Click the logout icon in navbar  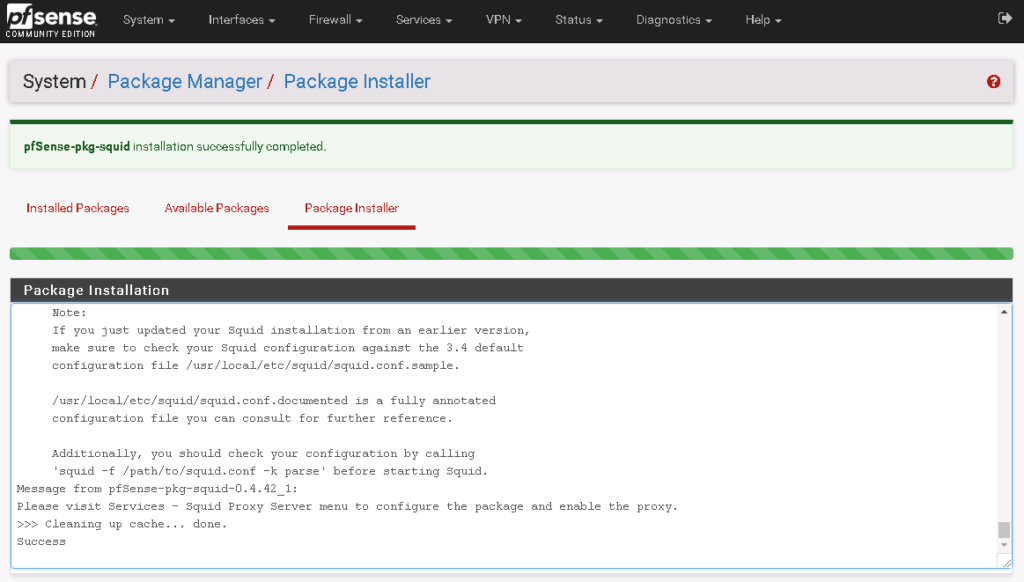[1004, 19]
